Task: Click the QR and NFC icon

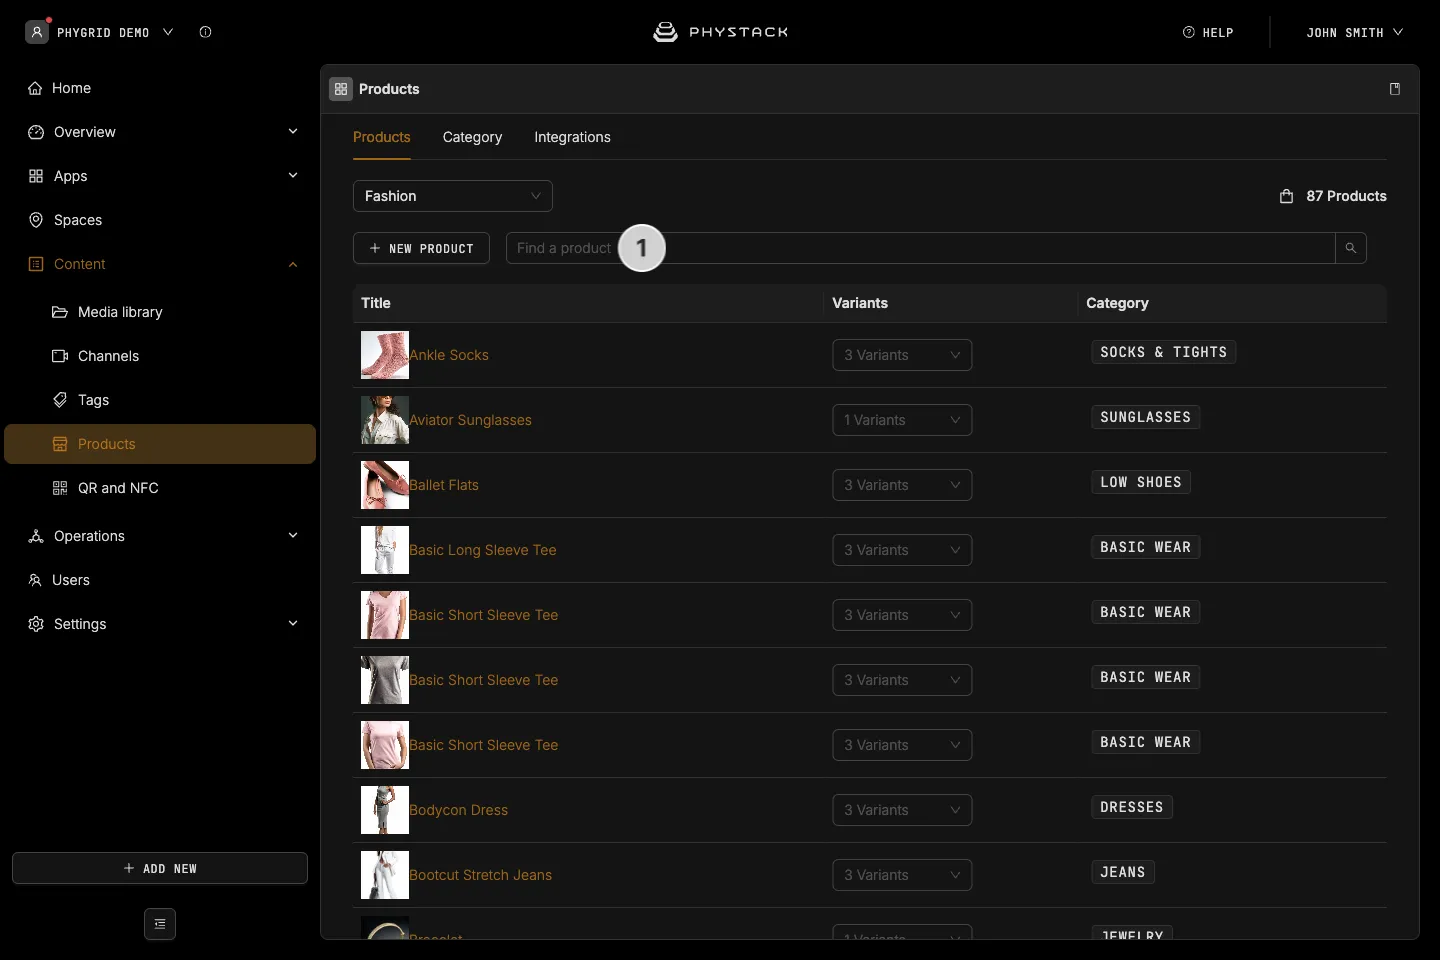Action: pyautogui.click(x=60, y=488)
